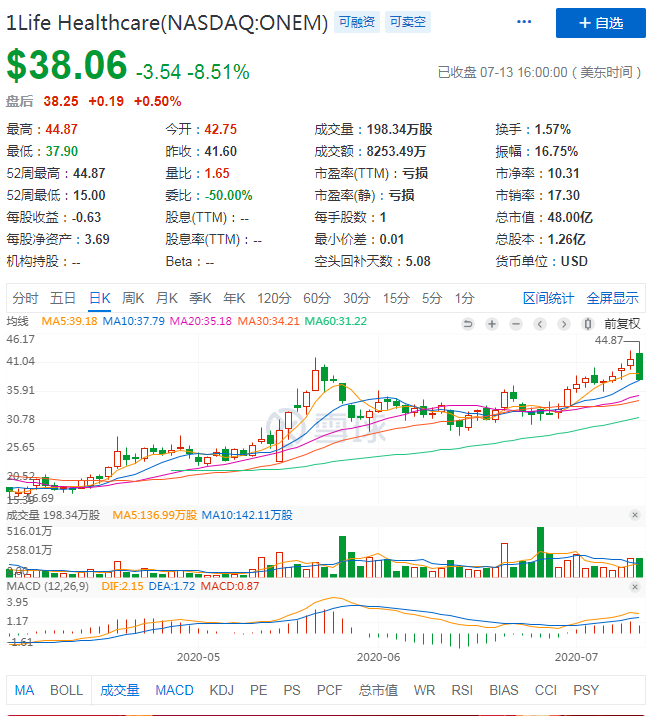Open the 前复权 adjustment dropdown
The width and height of the screenshot is (661, 716).
click(x=622, y=324)
